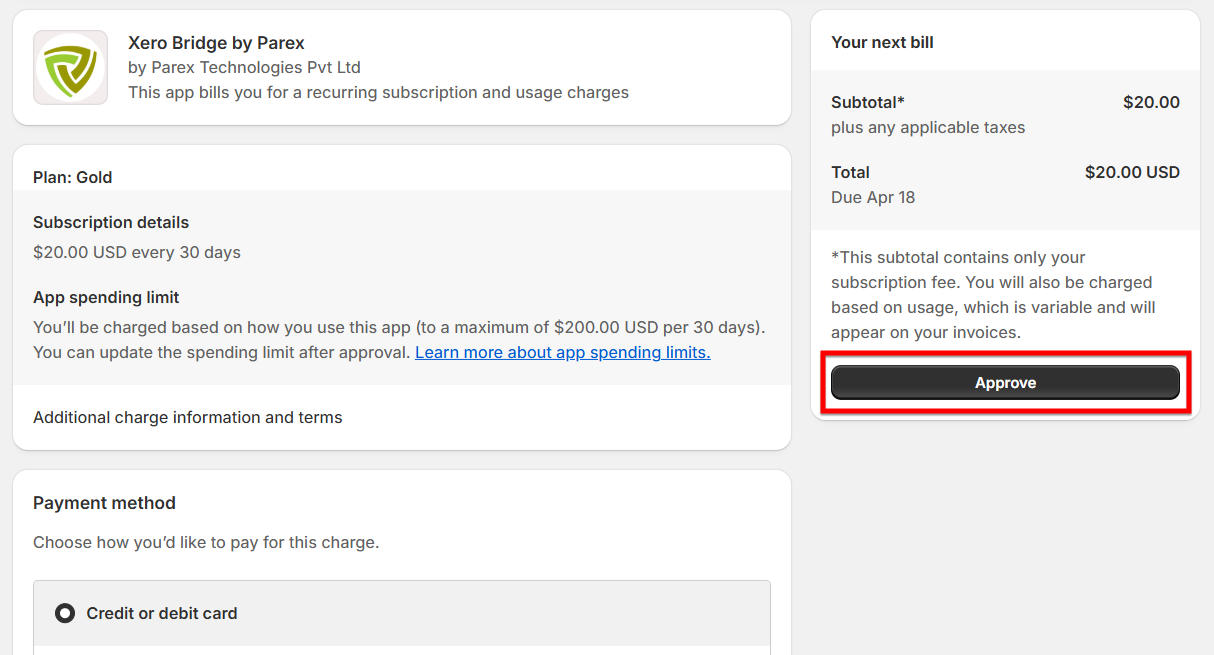Click the Due Apr 18 date text
The width and height of the screenshot is (1214, 655).
tap(873, 197)
